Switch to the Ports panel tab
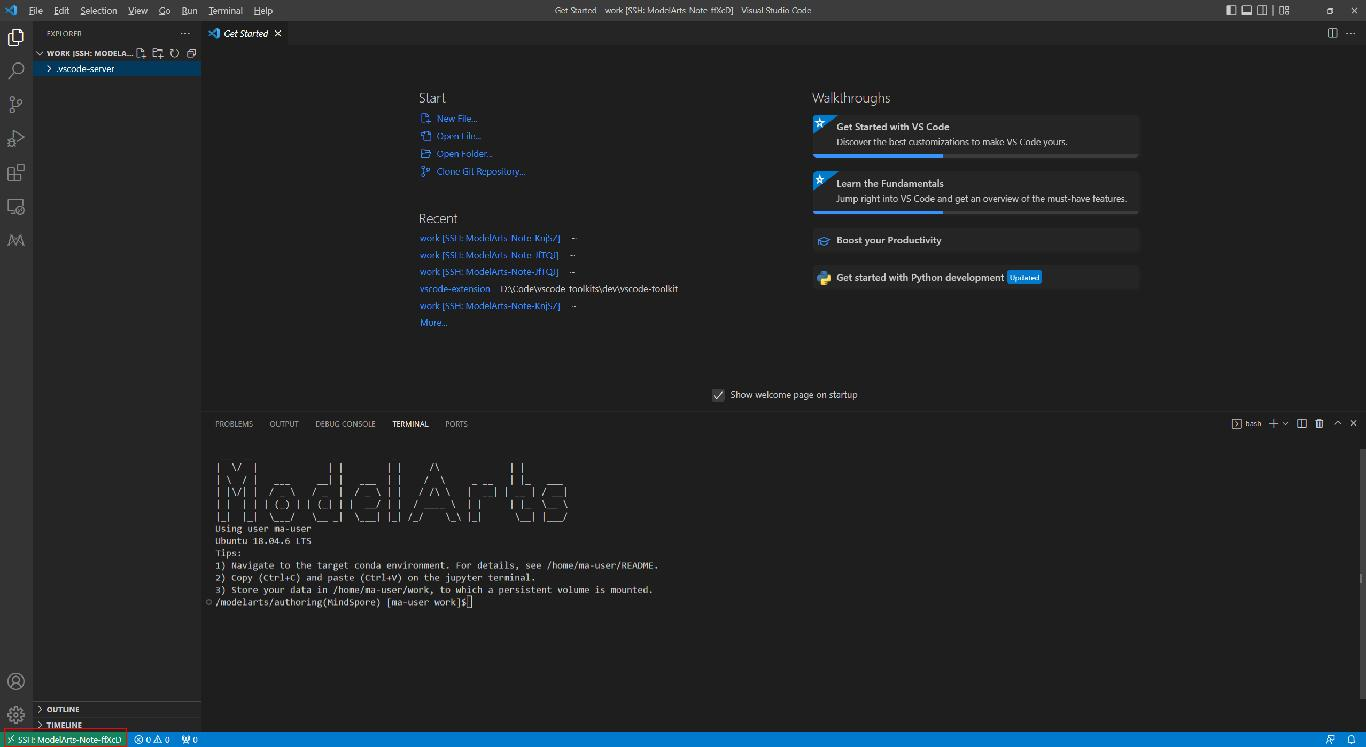1366x747 pixels. (x=456, y=424)
